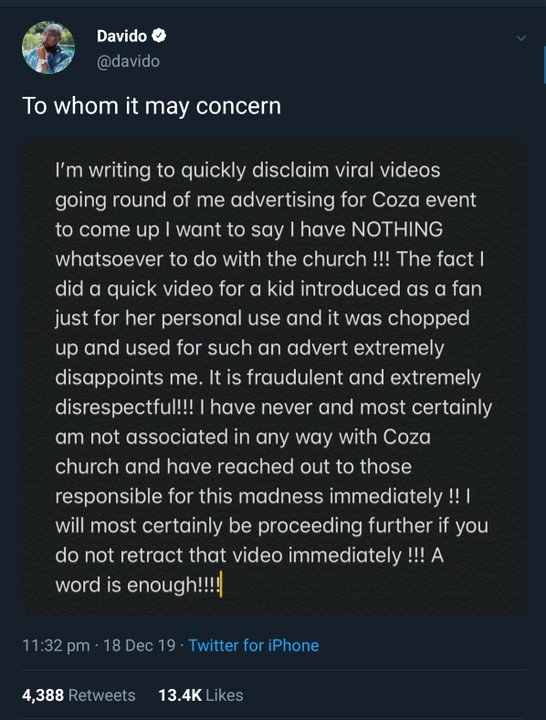Click the yellow text cursor after "enough!!!!"
This screenshot has width=546, height=720.
221,584
